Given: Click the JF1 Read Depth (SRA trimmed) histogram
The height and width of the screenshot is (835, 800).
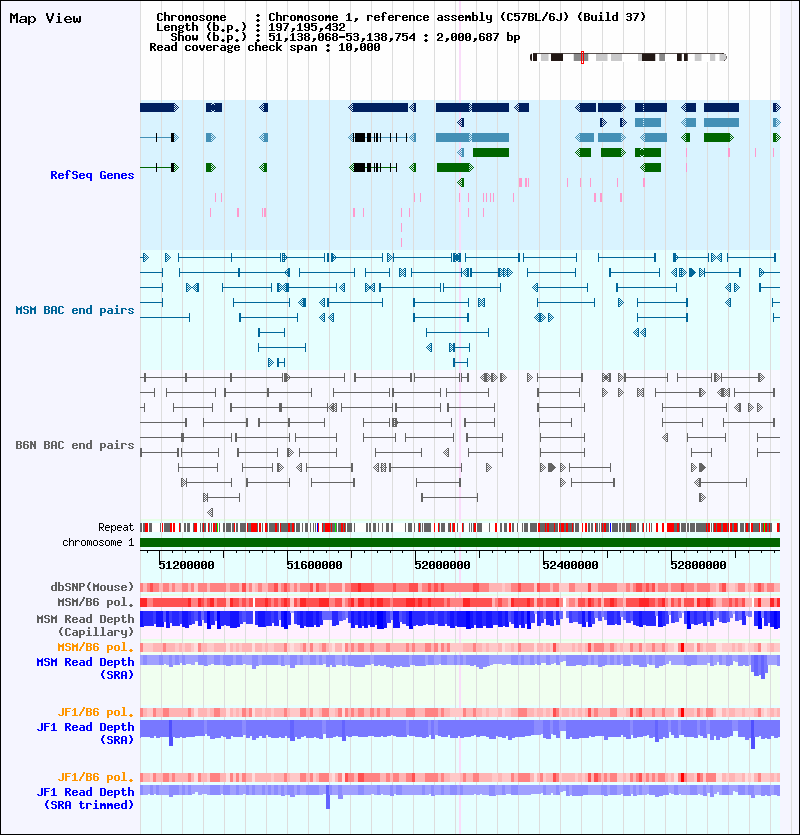Looking at the screenshot, I should coord(460,795).
